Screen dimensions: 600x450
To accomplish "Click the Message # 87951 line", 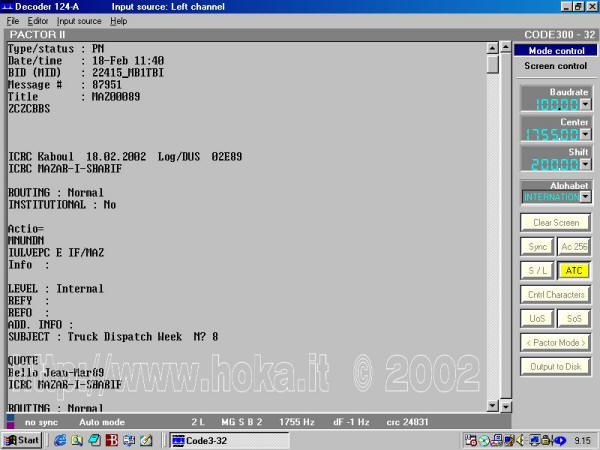I will tap(65, 85).
